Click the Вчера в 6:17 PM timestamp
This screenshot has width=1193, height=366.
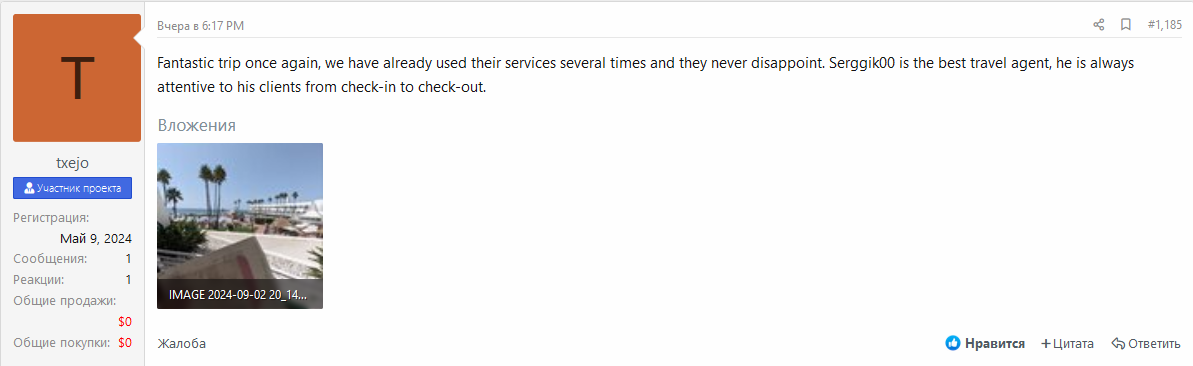(x=201, y=26)
